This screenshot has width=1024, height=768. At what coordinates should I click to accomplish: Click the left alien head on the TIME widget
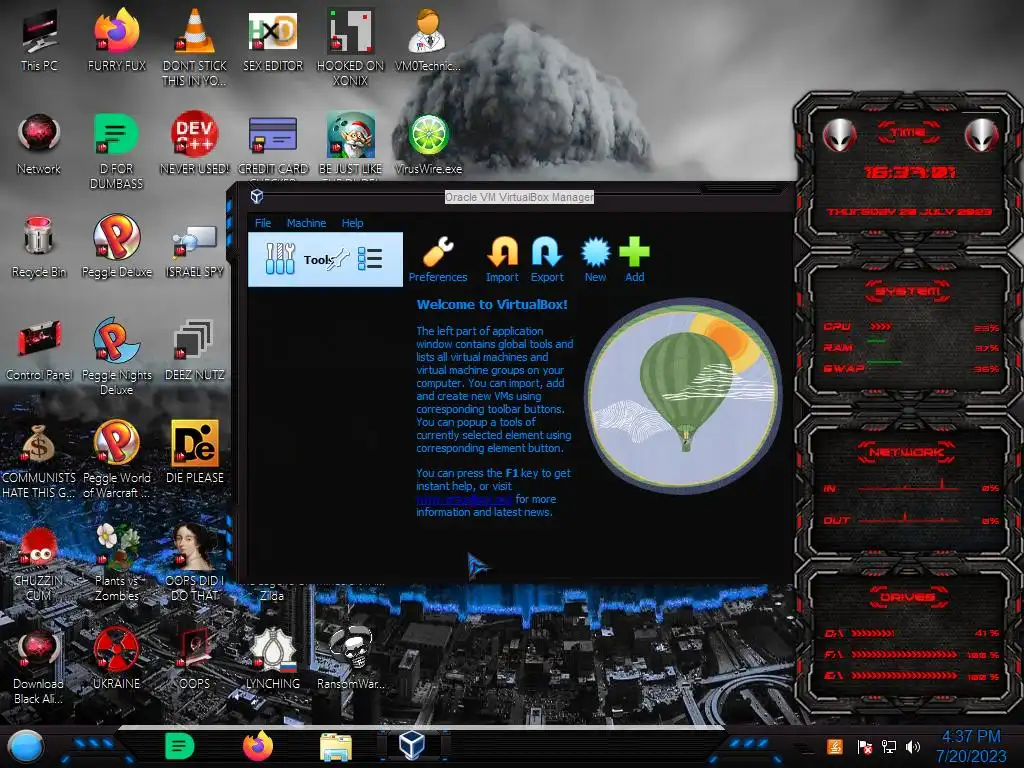coord(839,136)
